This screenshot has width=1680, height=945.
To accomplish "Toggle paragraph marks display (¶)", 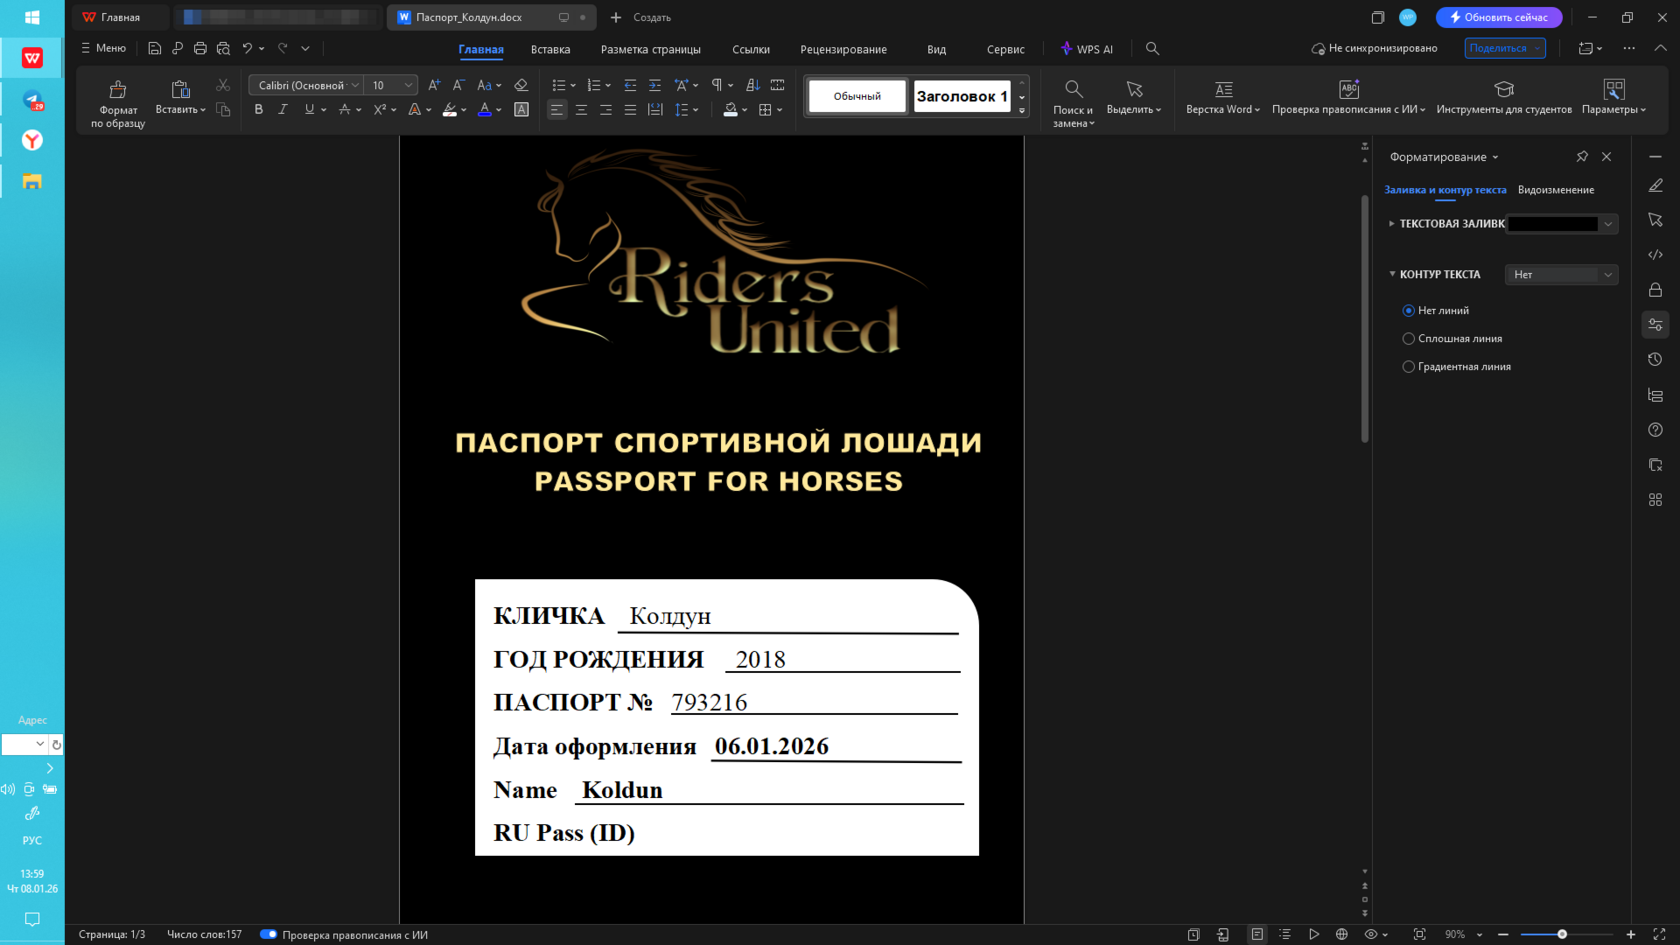I will pos(717,85).
